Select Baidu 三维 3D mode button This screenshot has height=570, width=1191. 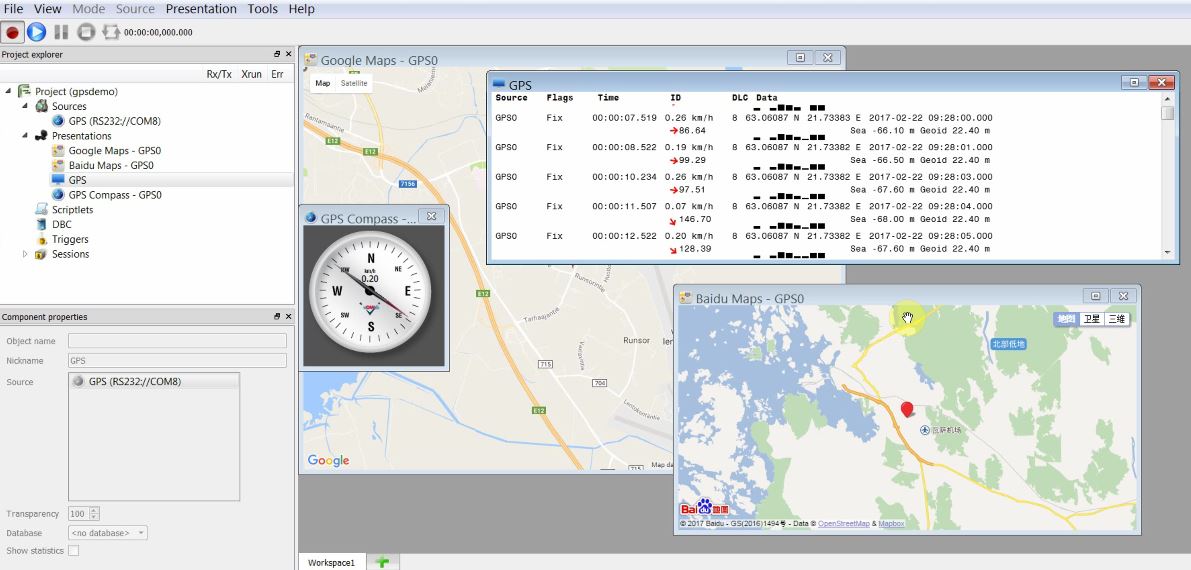[x=1117, y=318]
